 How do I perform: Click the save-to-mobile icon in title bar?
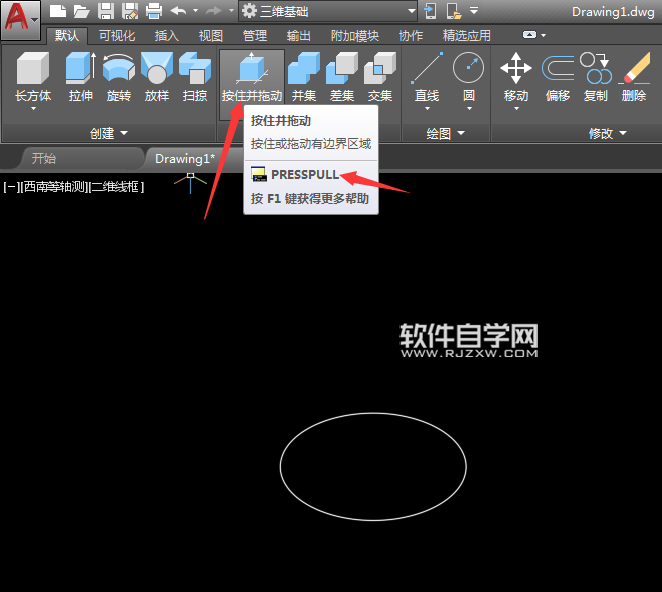pos(454,11)
